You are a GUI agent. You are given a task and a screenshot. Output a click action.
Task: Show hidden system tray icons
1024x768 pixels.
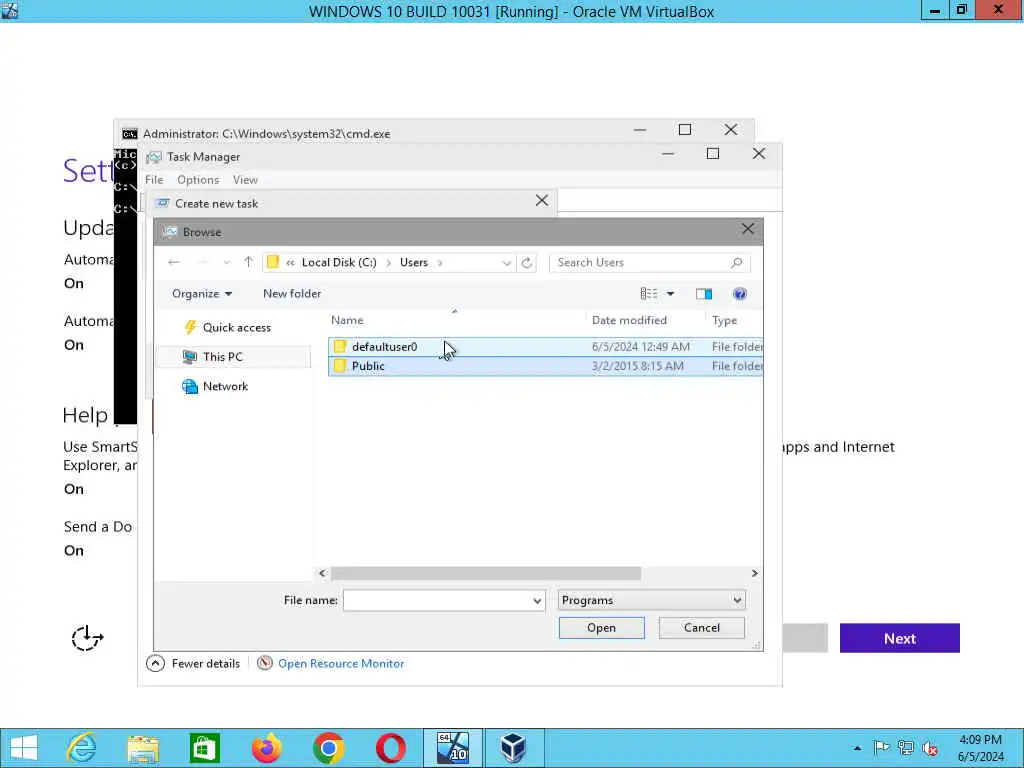coord(857,748)
